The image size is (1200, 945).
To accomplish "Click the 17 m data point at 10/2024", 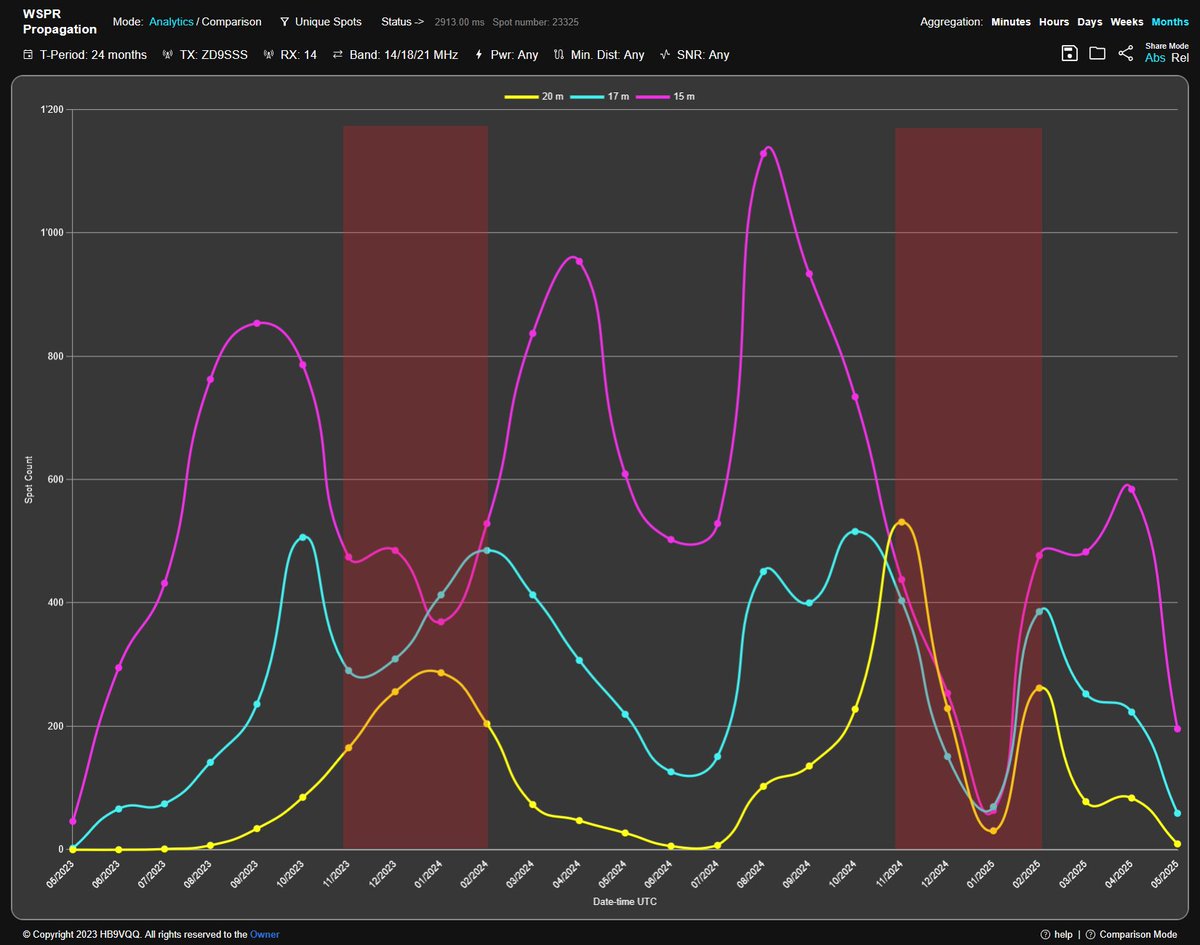I will click(855, 532).
